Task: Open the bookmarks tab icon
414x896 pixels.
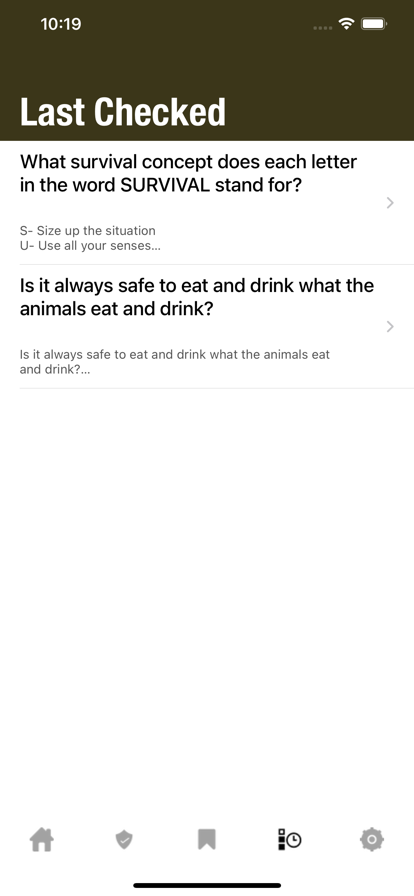Action: pos(206,839)
